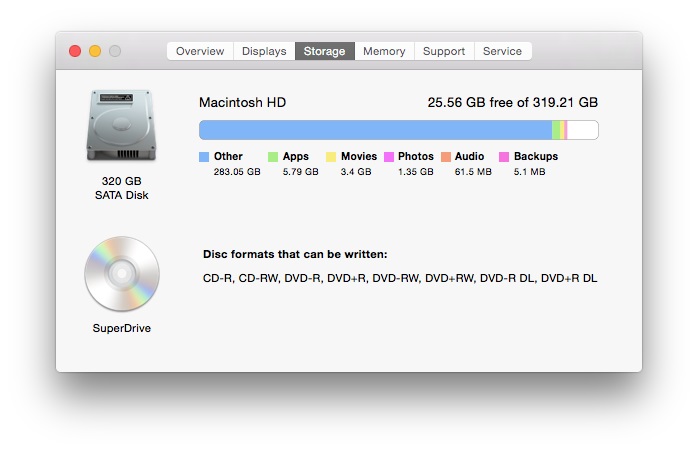The width and height of the screenshot is (698, 452).
Task: Switch to the Service tab
Action: pyautogui.click(x=503, y=51)
